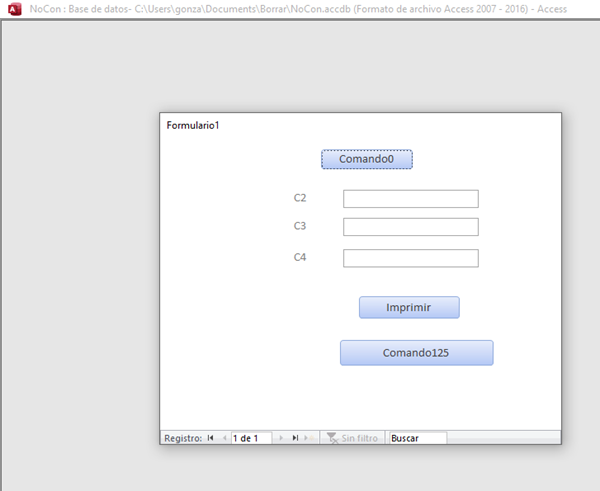Go to next record arrow
The height and width of the screenshot is (491, 600).
pos(282,438)
